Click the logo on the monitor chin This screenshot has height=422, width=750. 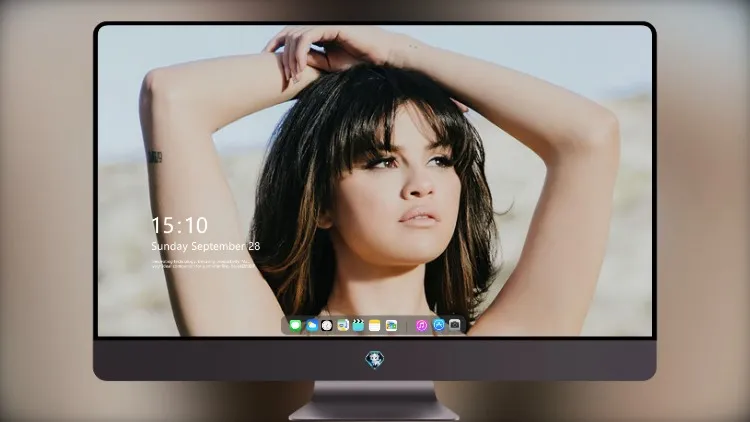tap(375, 360)
